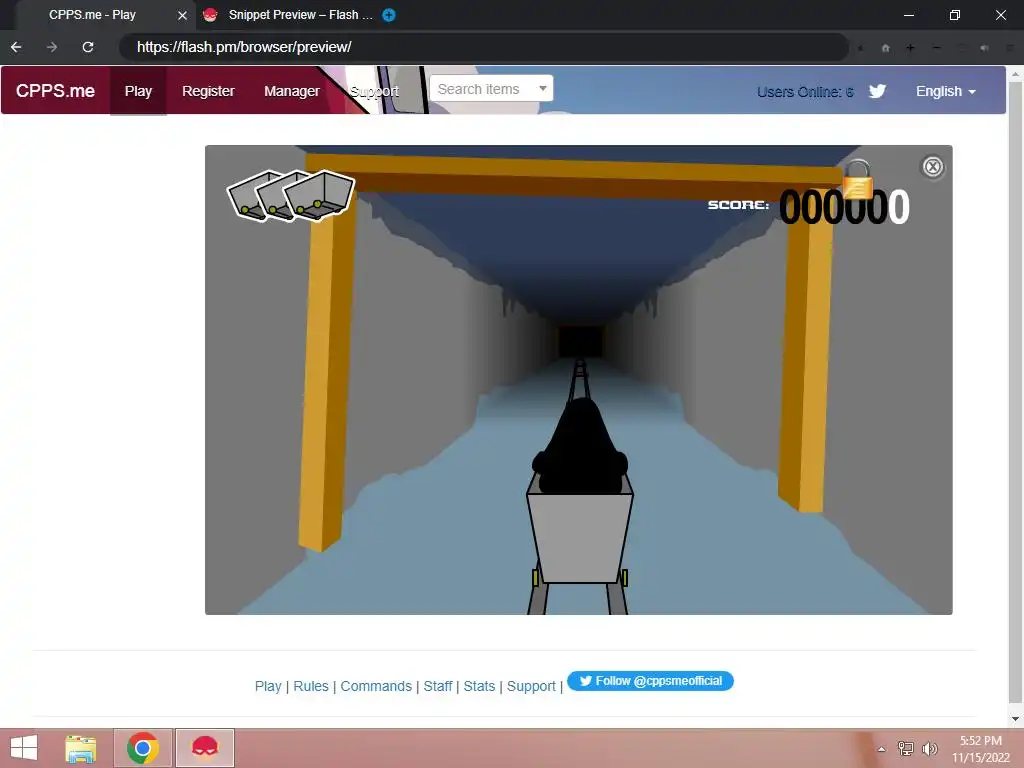Open the Play navigation item
The image size is (1024, 768).
(x=138, y=91)
